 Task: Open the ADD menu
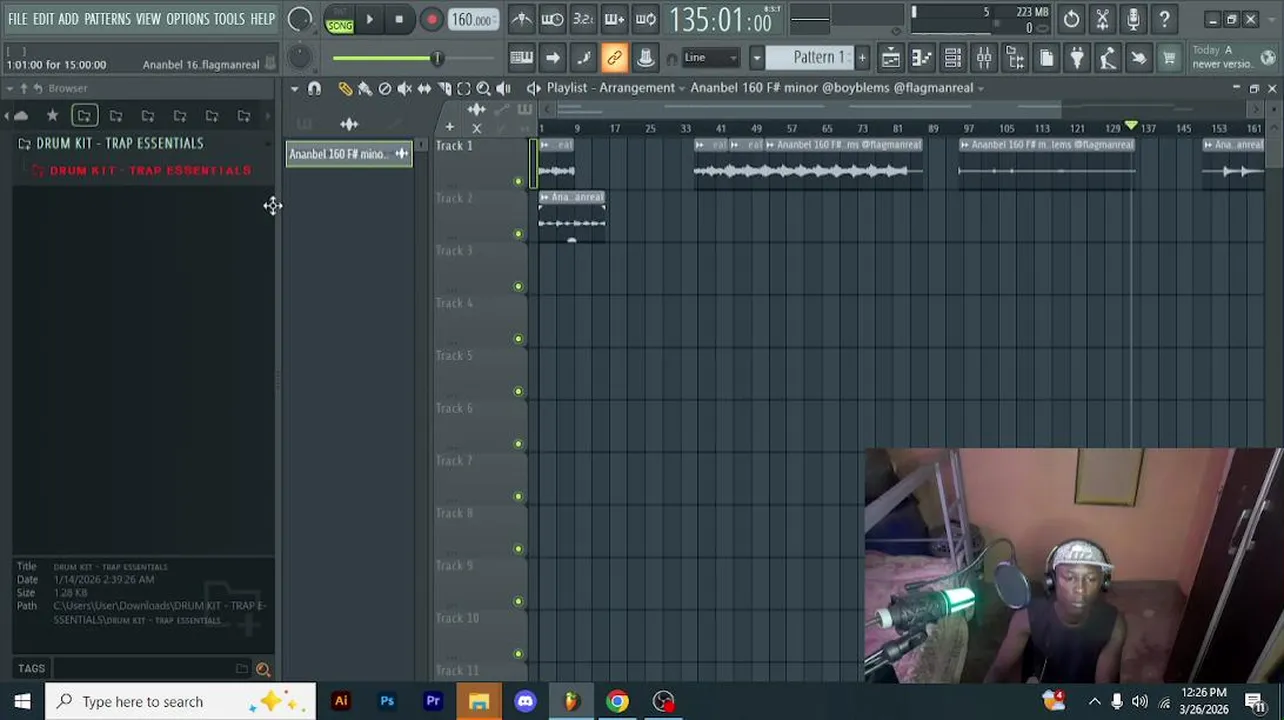coord(68,19)
